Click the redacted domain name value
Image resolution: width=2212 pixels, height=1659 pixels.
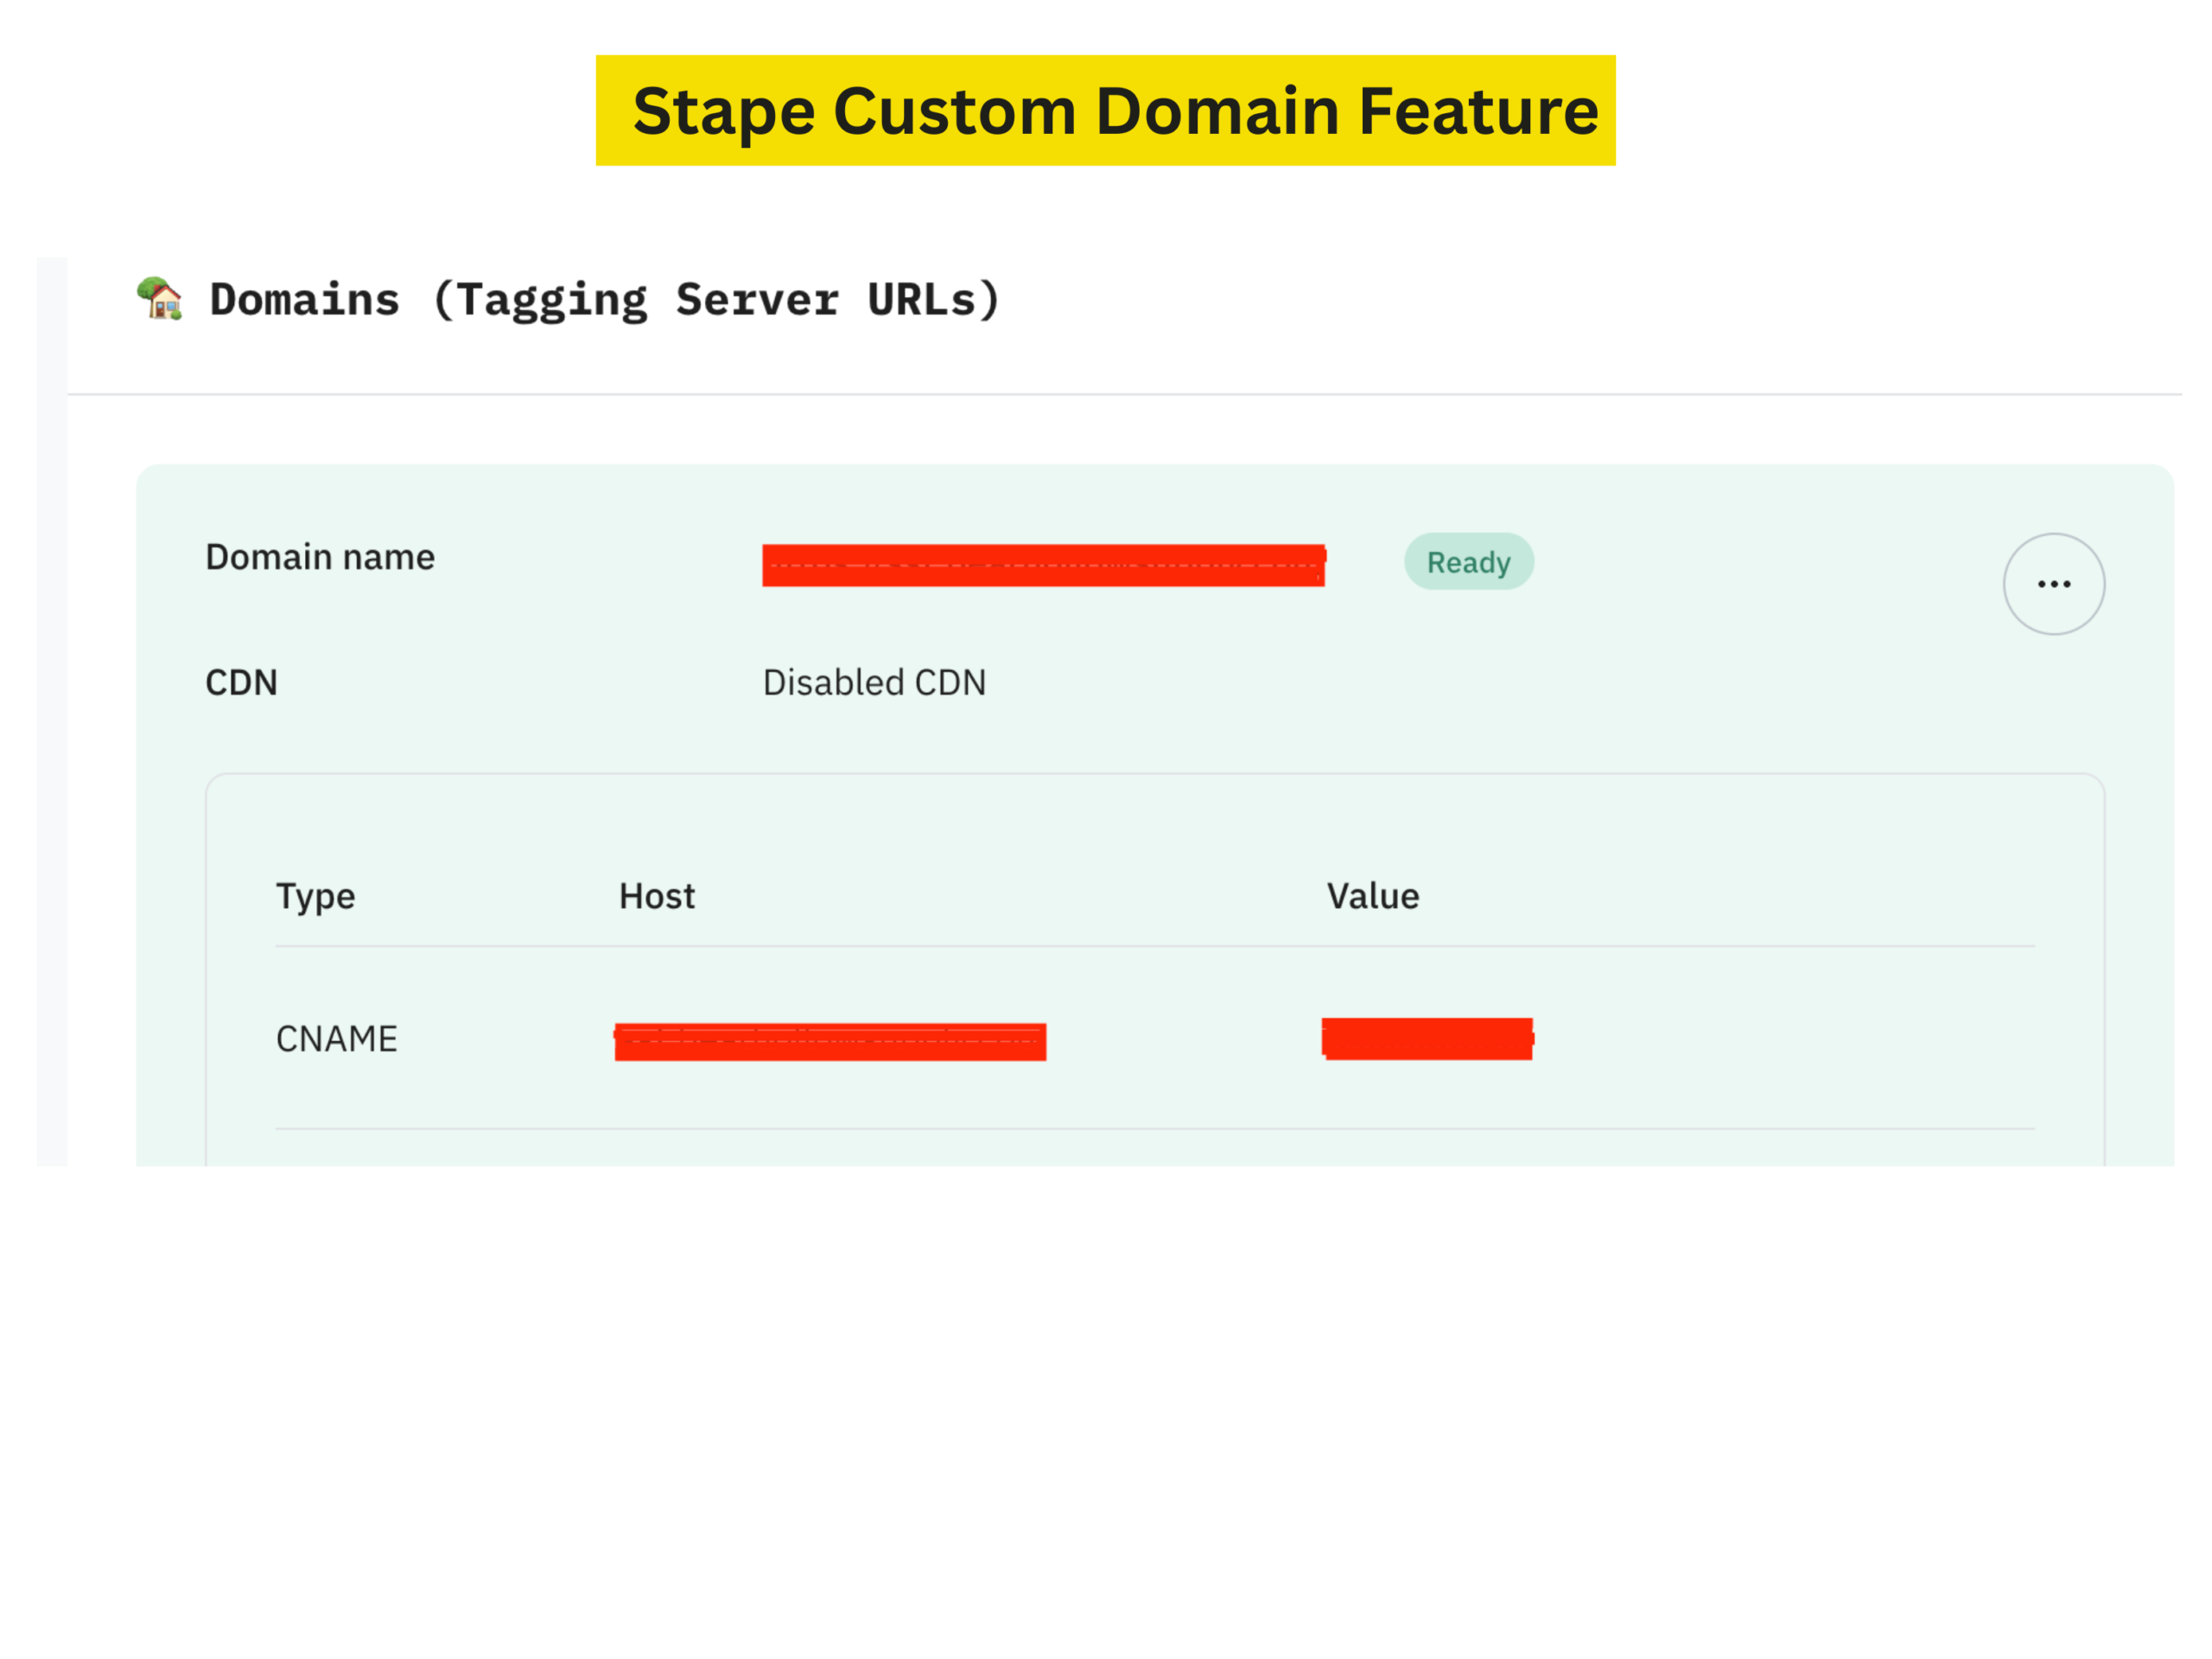(1043, 565)
